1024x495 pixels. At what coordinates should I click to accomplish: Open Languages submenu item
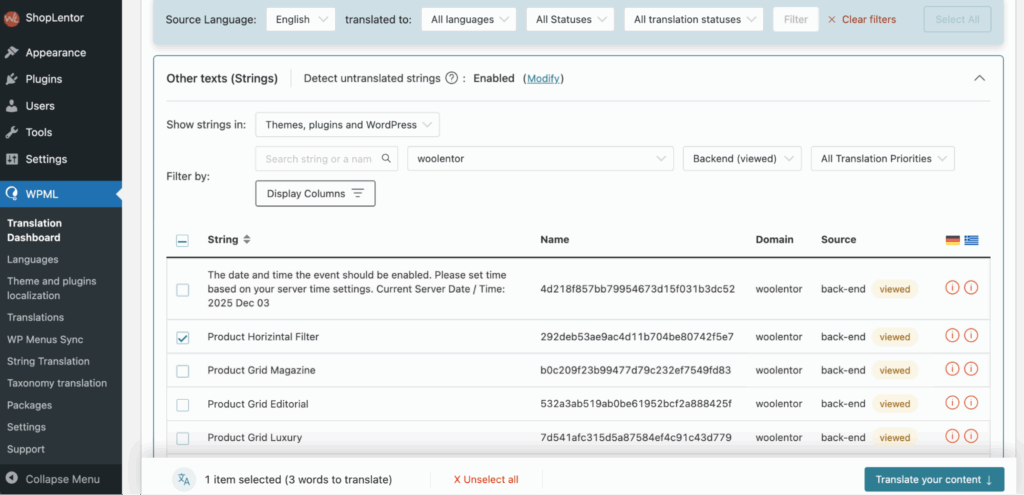[33, 259]
